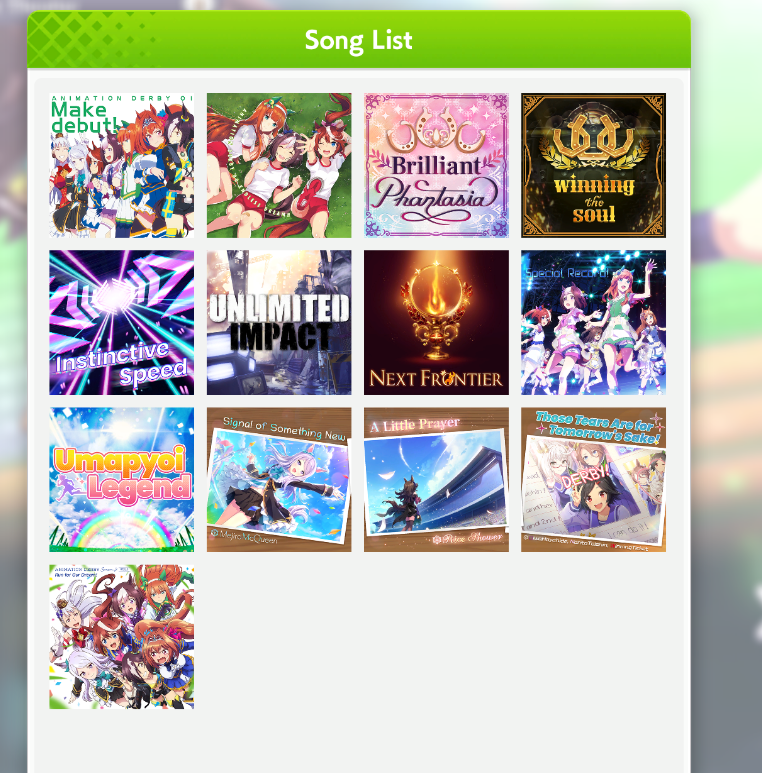Viewport: 762px width, 773px height.
Task: Choose the Next Frontier trophy cover
Action: tap(436, 322)
